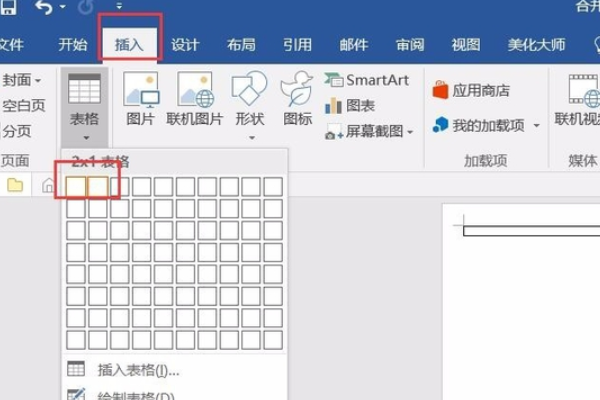Image resolution: width=600 pixels, height=400 pixels.
Task: Insert a 分页 page break
Action: (x=16, y=131)
